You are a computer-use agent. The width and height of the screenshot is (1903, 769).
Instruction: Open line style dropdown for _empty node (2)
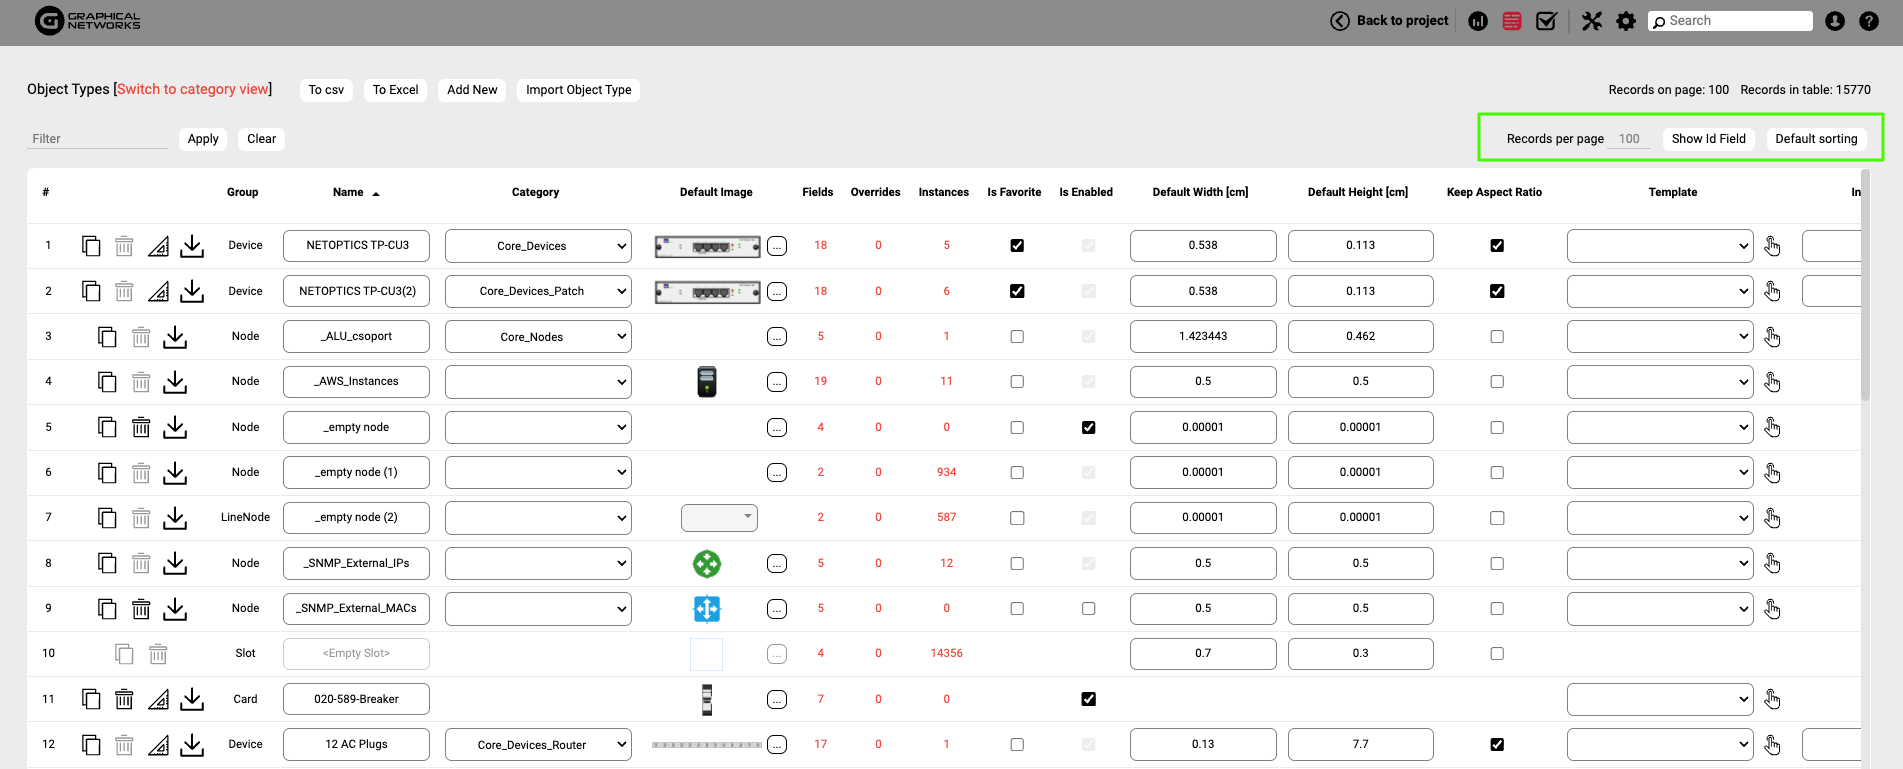click(719, 517)
